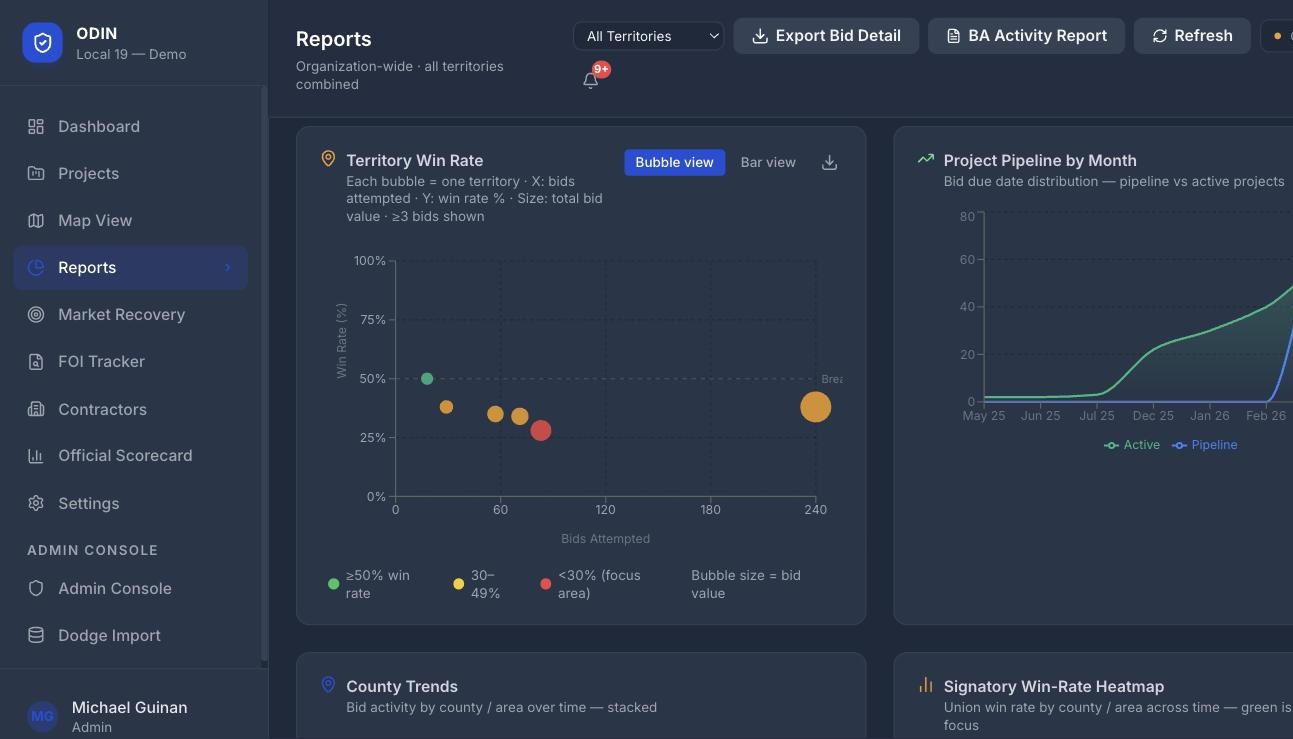The height and width of the screenshot is (739, 1293).
Task: Switch to Bubble view
Action: pos(675,162)
